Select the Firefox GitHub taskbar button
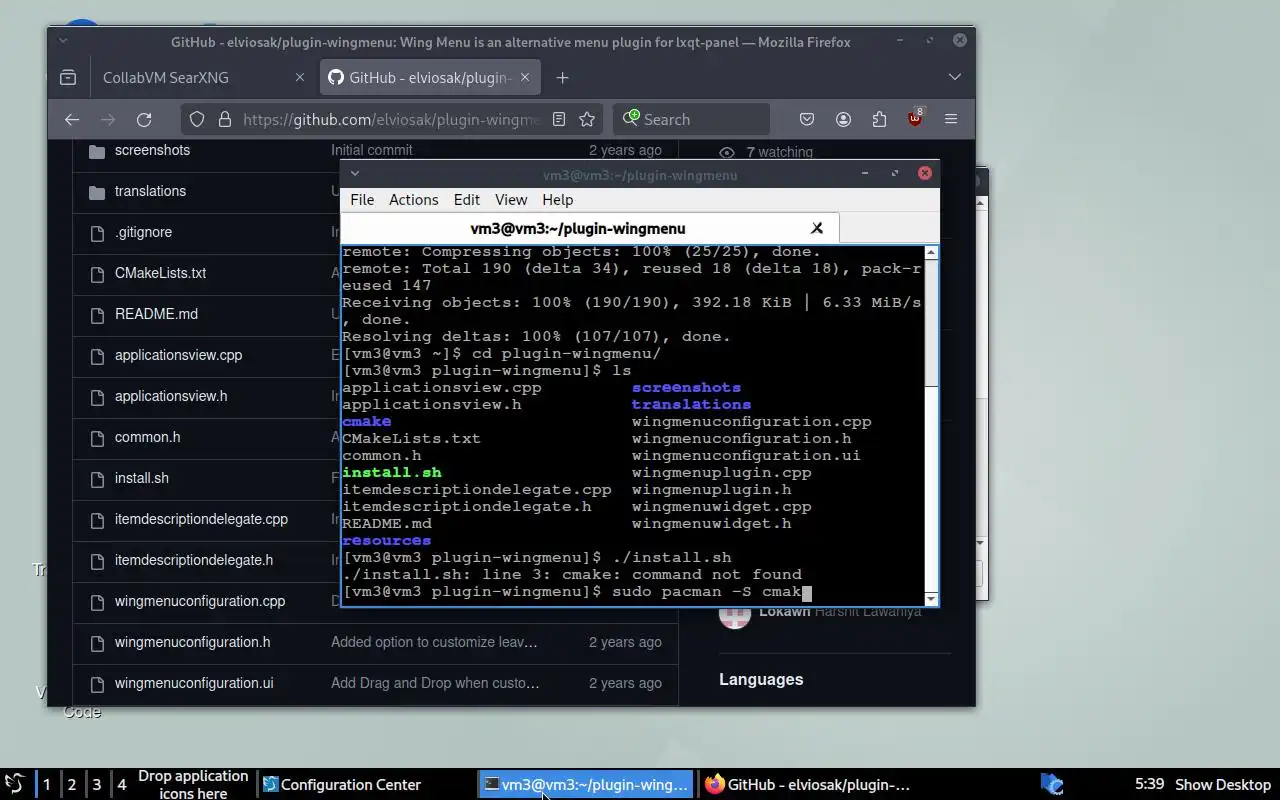 pos(807,784)
